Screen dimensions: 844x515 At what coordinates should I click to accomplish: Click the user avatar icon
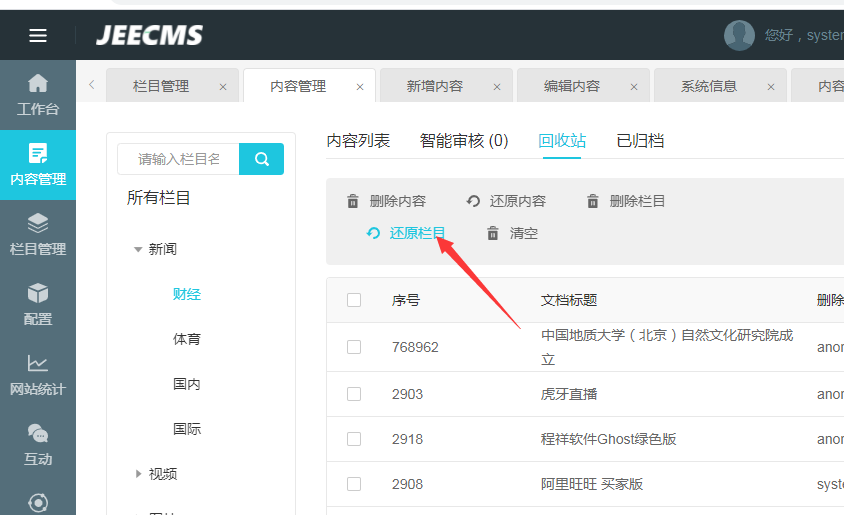[739, 35]
